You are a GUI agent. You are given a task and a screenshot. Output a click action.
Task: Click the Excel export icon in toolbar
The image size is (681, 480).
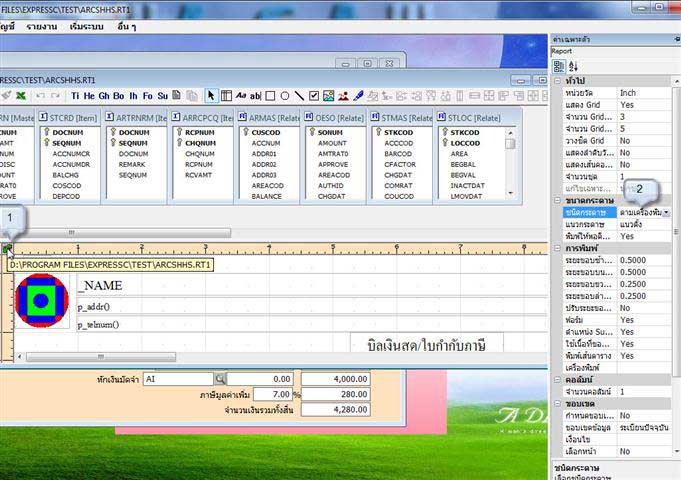pyautogui.click(x=21, y=96)
